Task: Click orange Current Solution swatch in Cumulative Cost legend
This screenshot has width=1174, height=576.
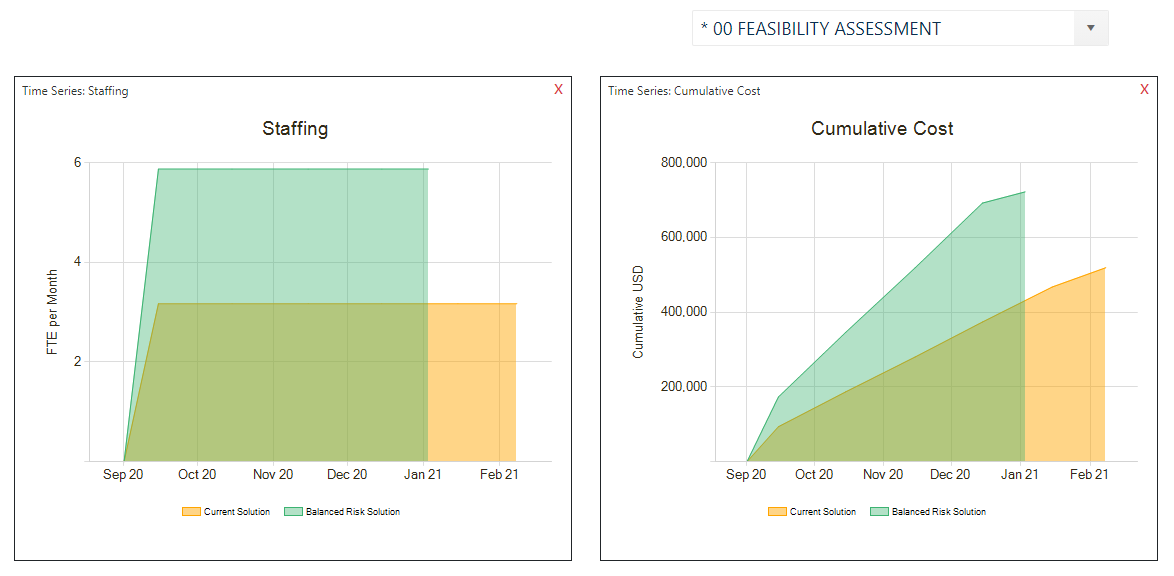Action: [777, 512]
